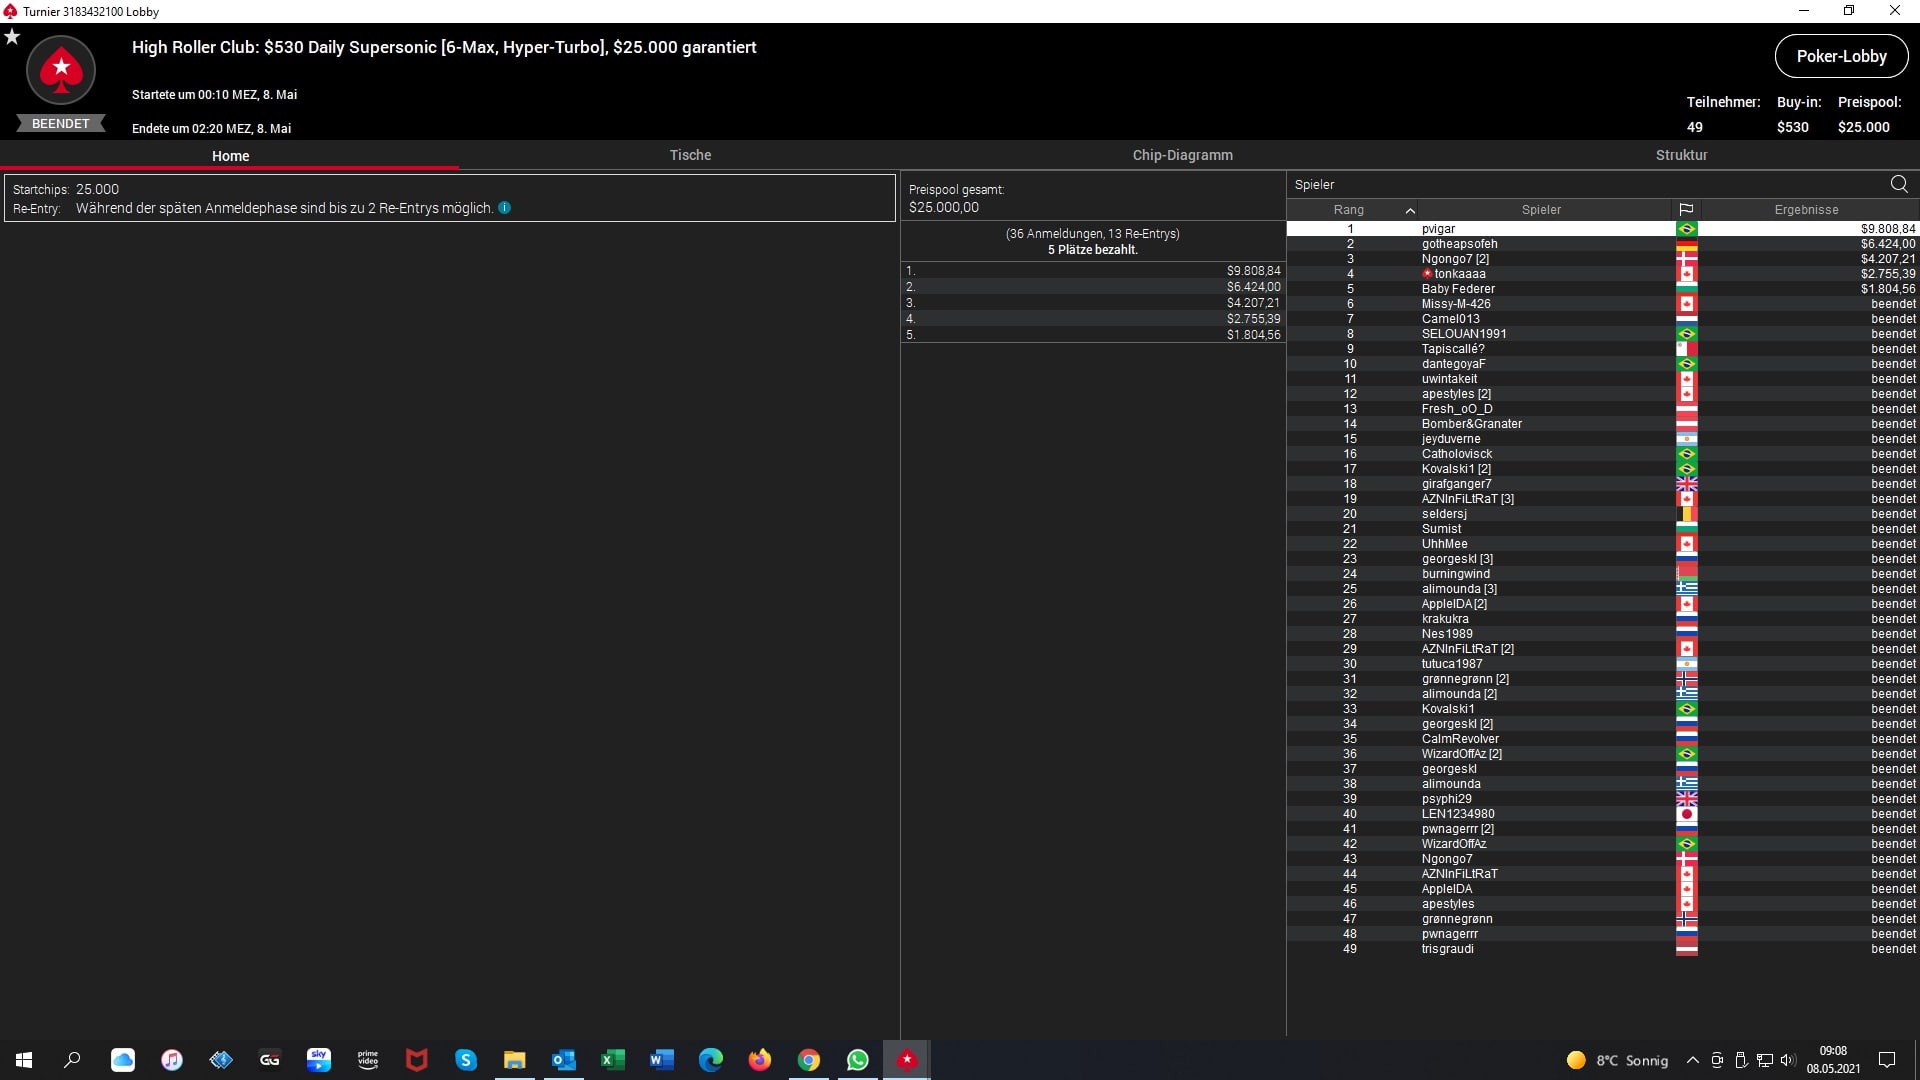The width and height of the screenshot is (1920, 1080).
Task: Show hidden system tray icons
Action: [1692, 1060]
